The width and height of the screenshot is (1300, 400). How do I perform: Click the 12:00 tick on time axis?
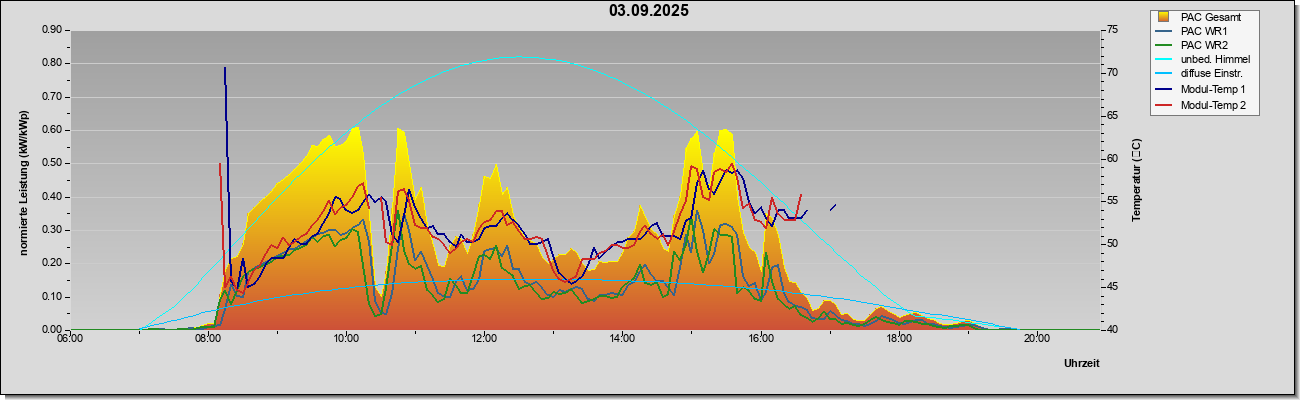point(484,338)
